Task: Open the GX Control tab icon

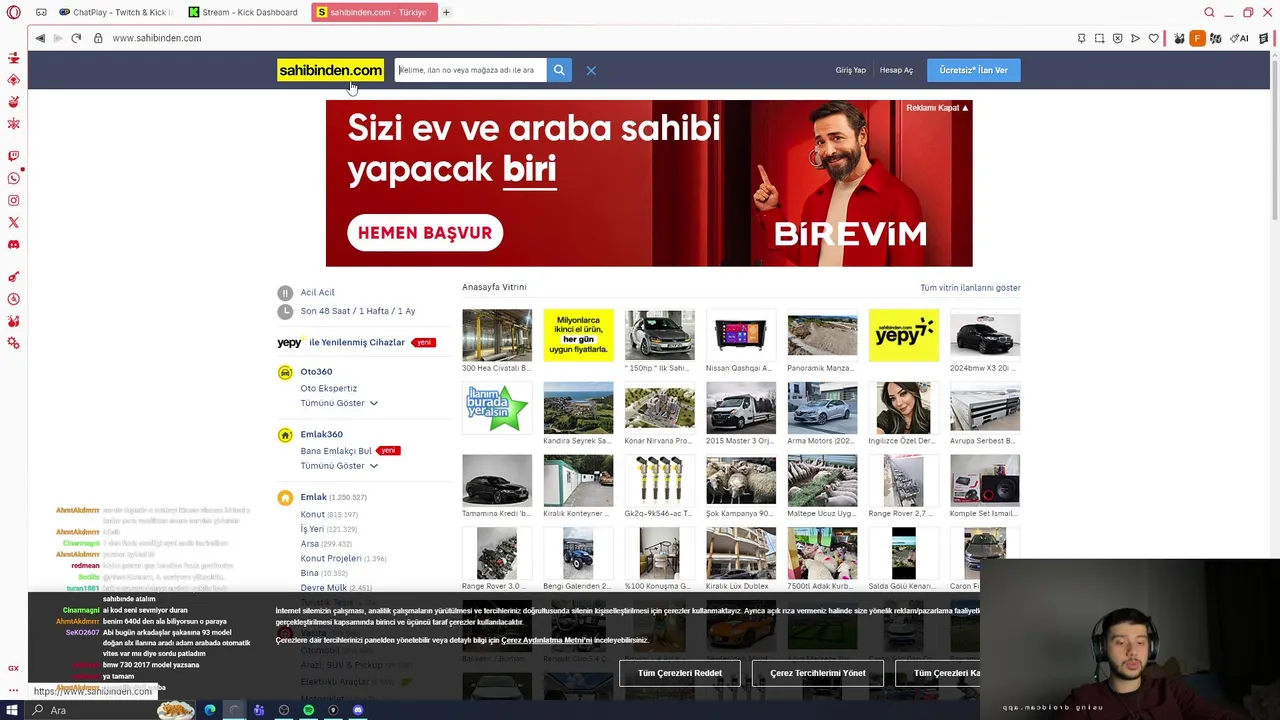Action: [x=13, y=668]
